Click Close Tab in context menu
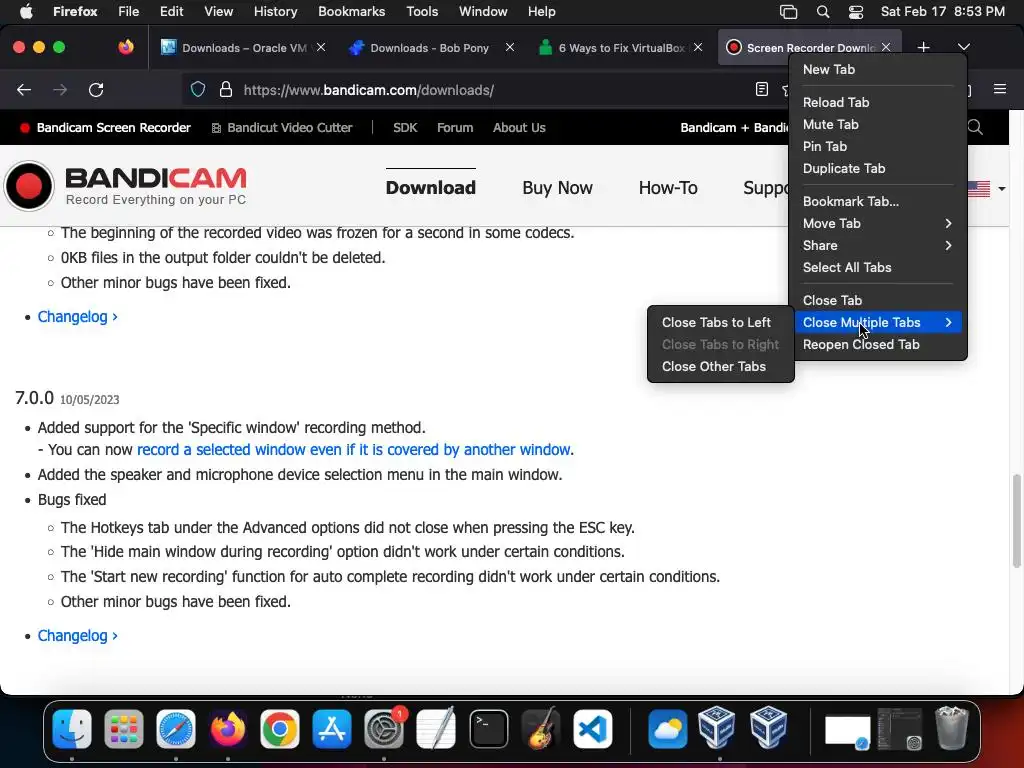Screen dimensions: 1024x768 click(878, 300)
